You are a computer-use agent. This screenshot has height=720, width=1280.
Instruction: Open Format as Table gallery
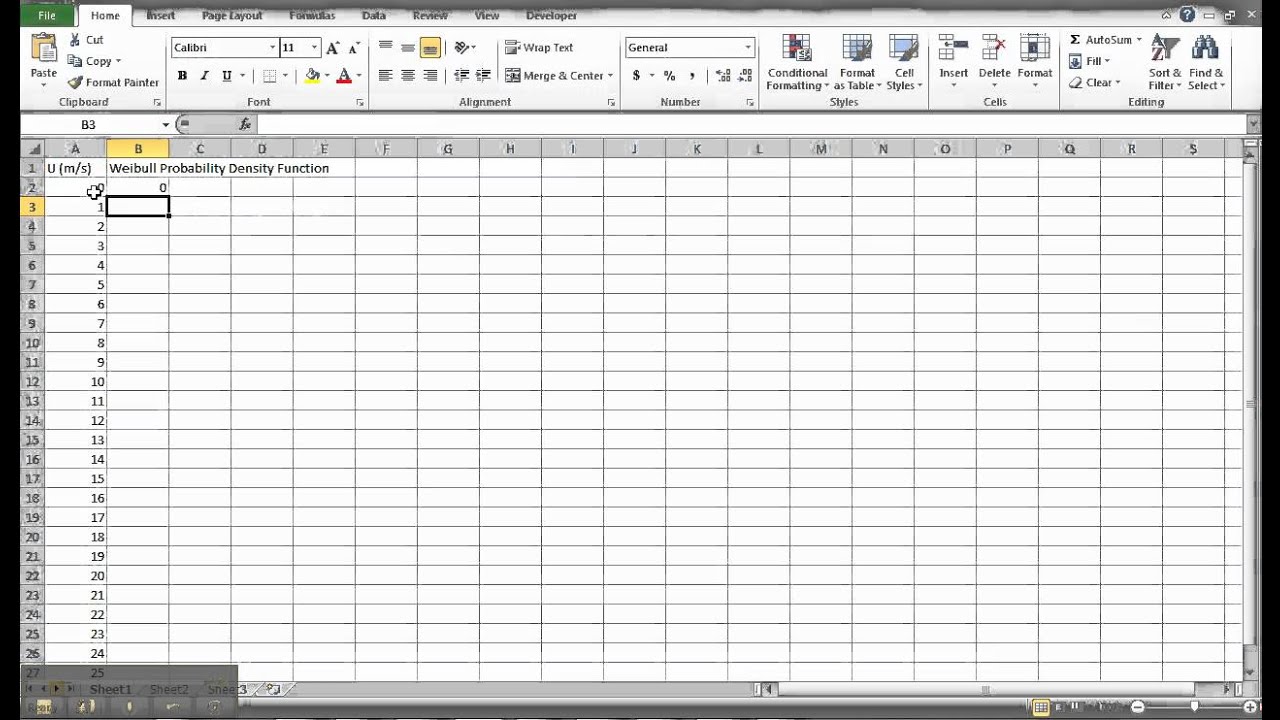pyautogui.click(x=857, y=62)
